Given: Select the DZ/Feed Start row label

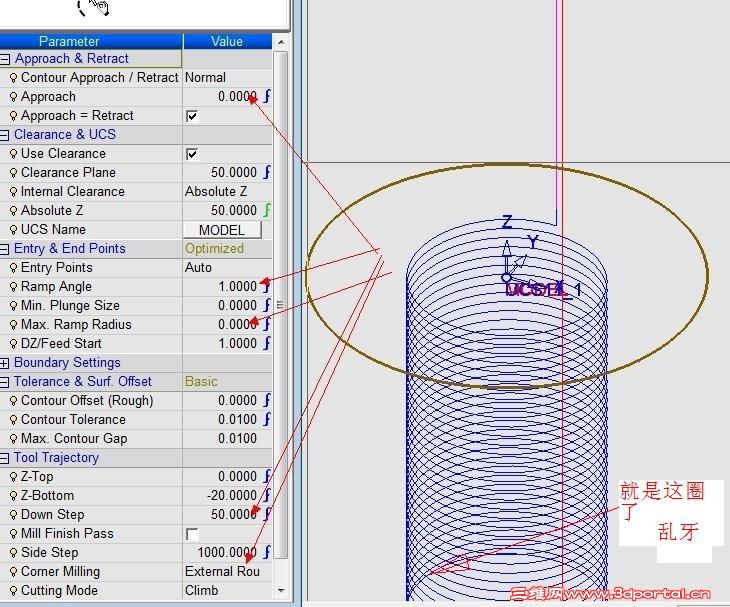Looking at the screenshot, I should click(61, 343).
